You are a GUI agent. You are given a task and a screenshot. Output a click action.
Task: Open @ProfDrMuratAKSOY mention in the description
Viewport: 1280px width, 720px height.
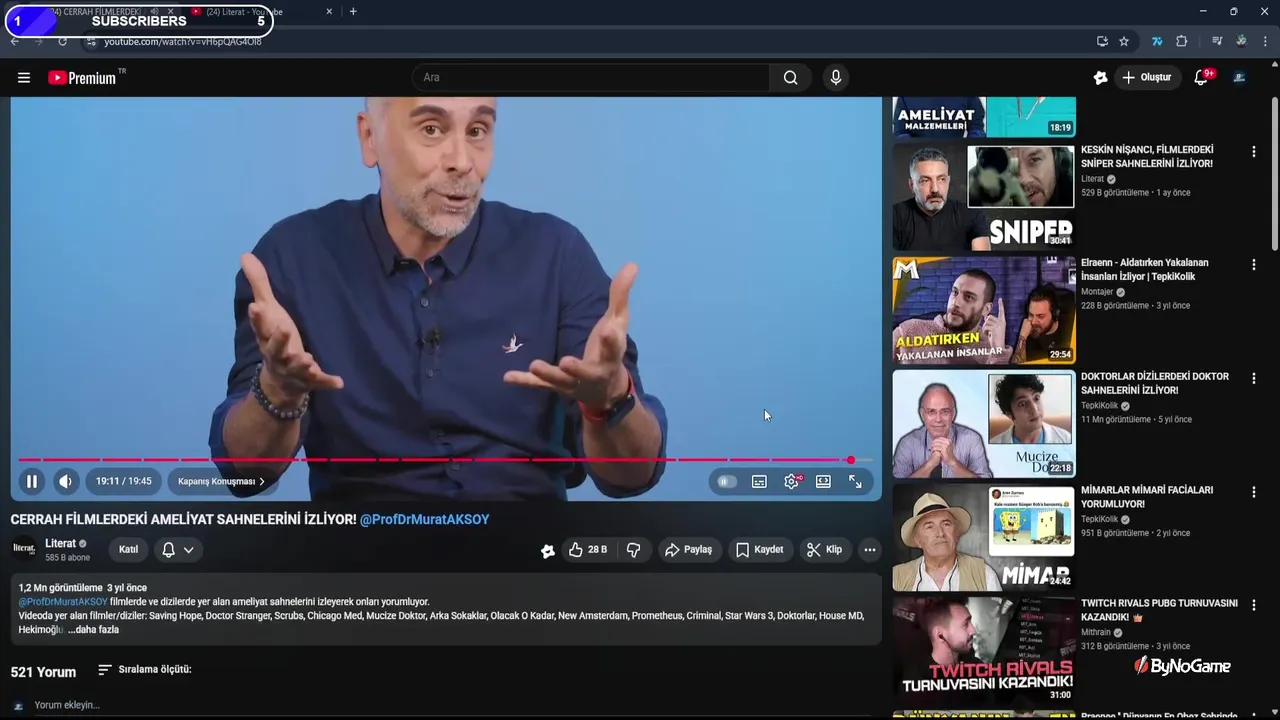(63, 602)
